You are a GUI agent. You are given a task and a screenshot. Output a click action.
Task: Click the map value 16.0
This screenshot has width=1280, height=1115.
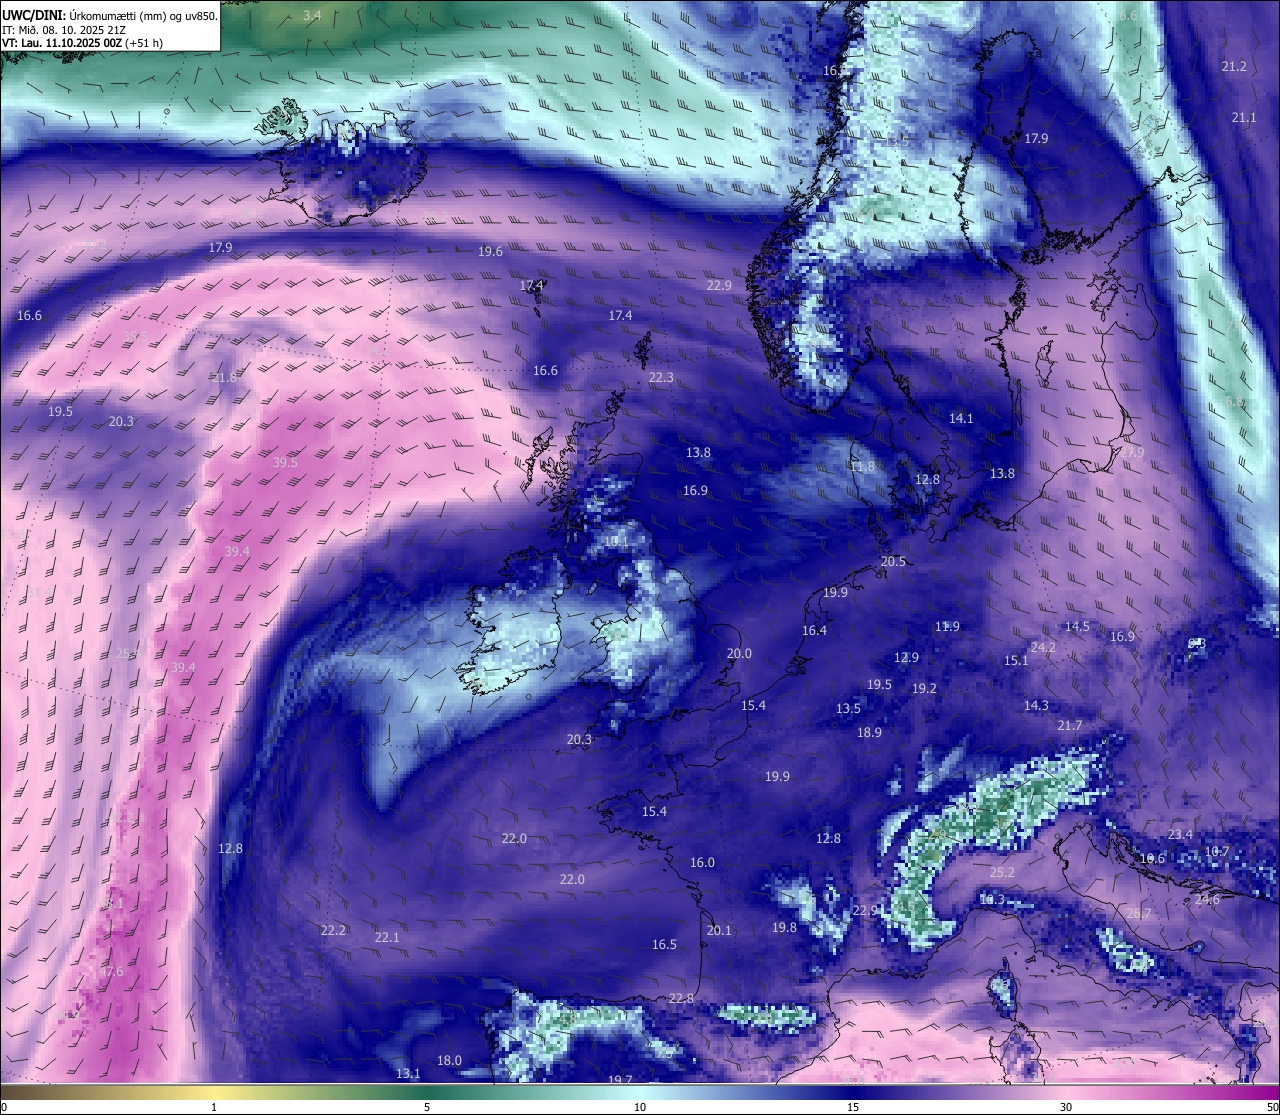pos(702,862)
